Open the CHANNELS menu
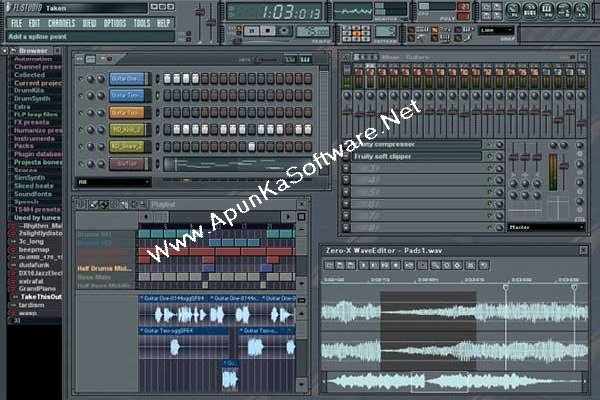Image resolution: width=600 pixels, height=400 pixels. (x=62, y=23)
